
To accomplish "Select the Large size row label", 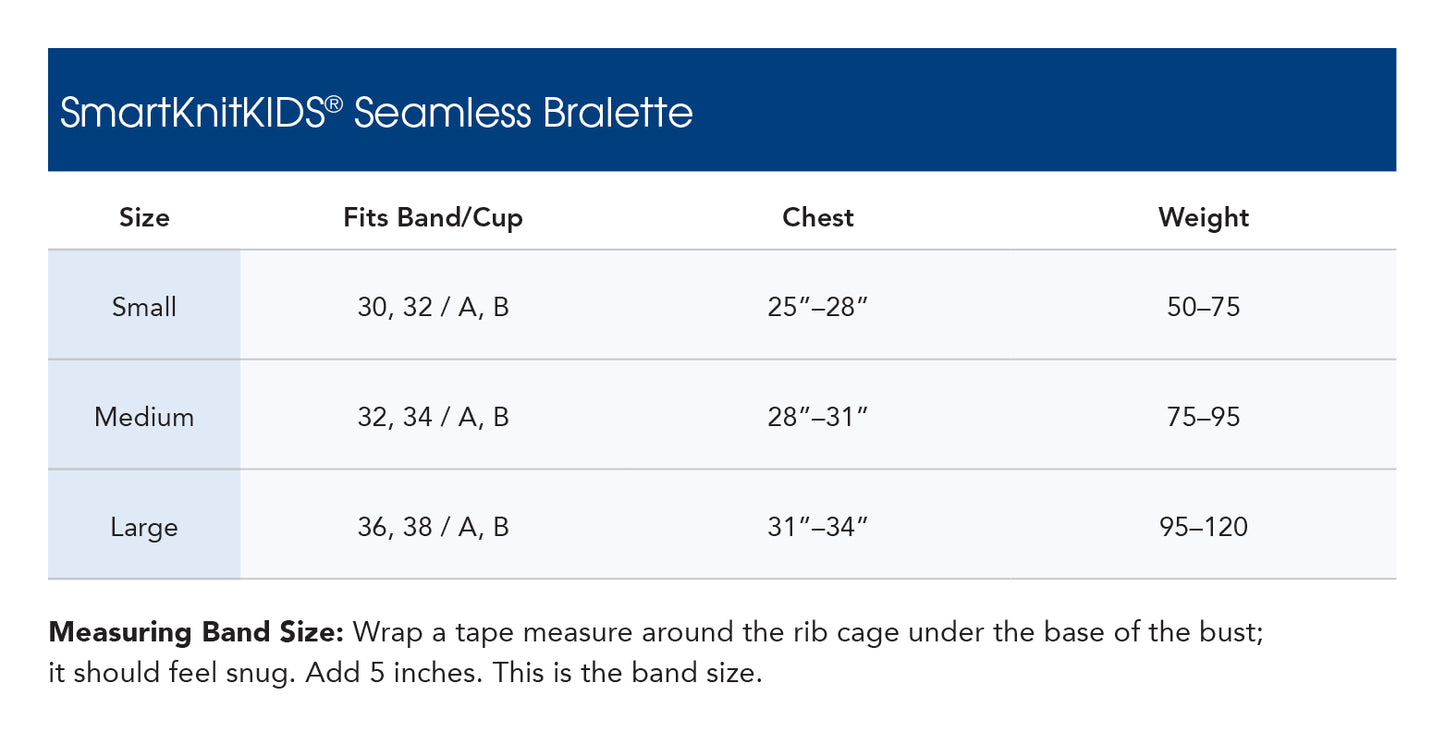I will (x=144, y=527).
